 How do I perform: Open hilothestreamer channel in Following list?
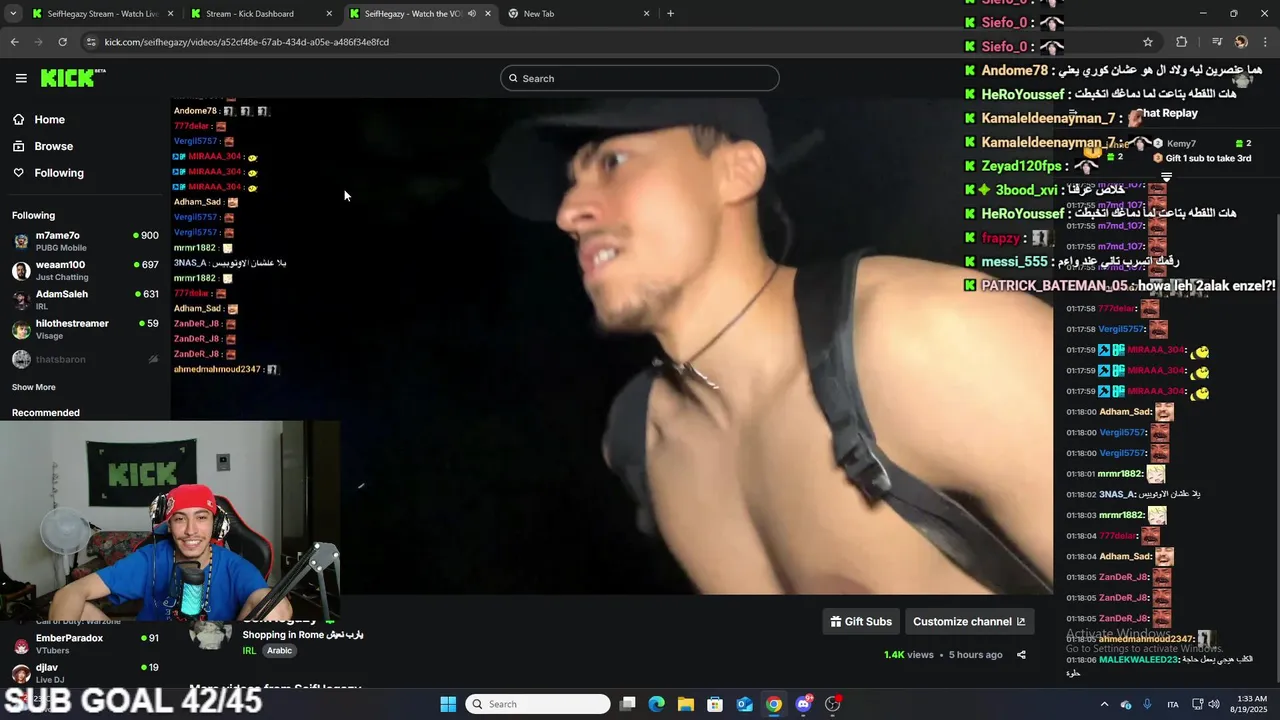(x=85, y=329)
